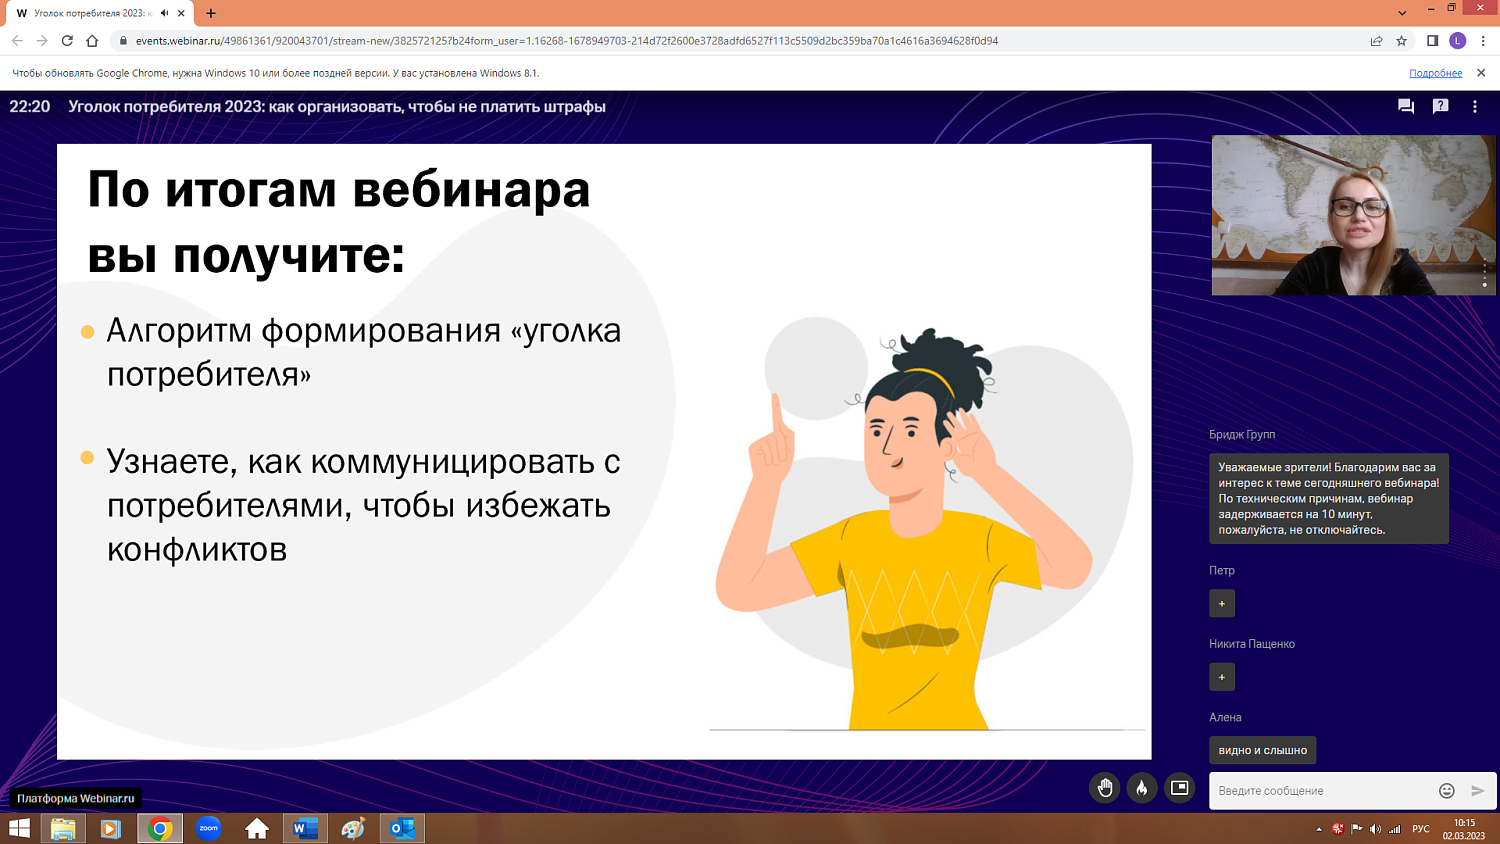Open the Q&A question mark icon
The height and width of the screenshot is (844, 1500).
[x=1440, y=106]
